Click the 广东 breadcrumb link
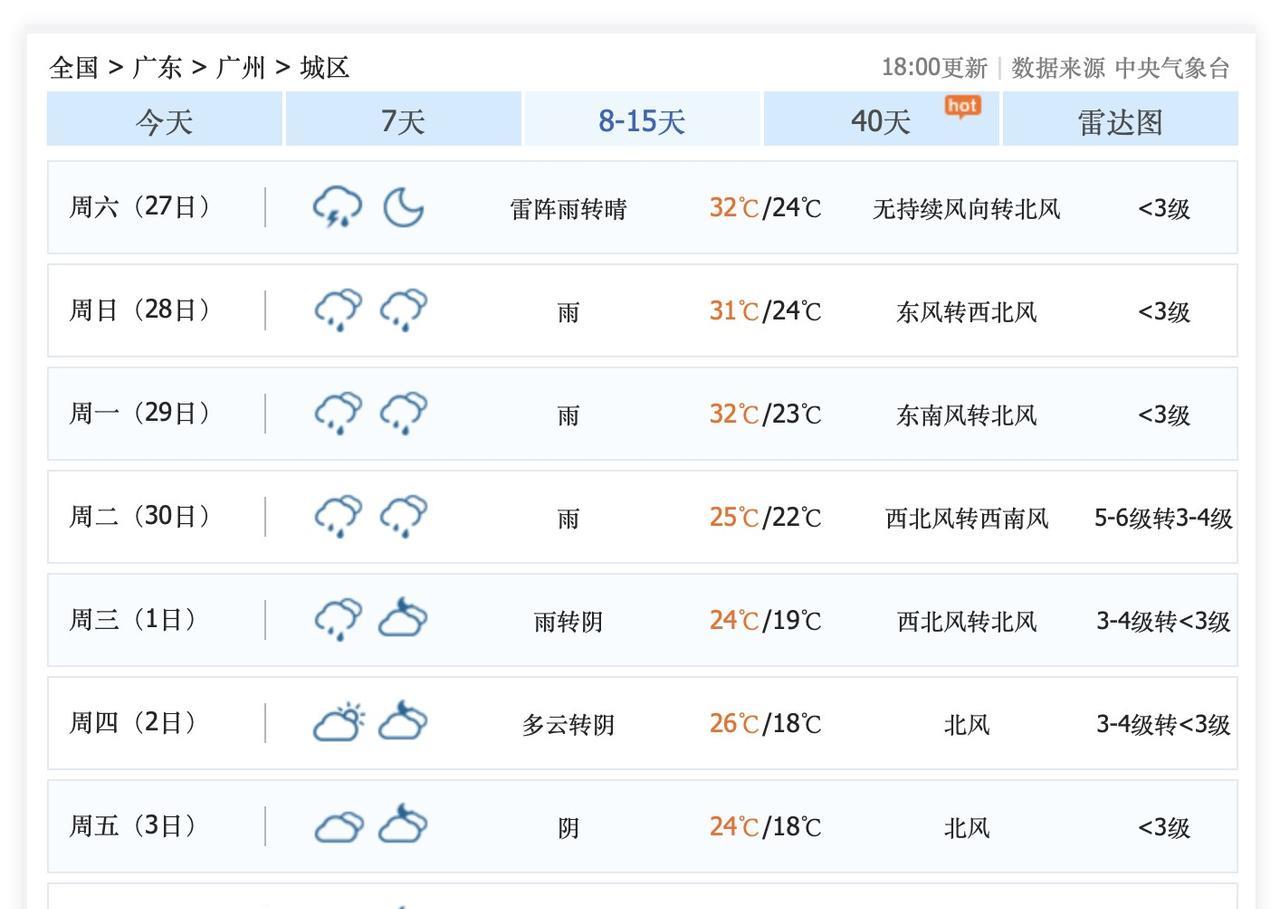This screenshot has width=1280, height=909. coord(158,68)
